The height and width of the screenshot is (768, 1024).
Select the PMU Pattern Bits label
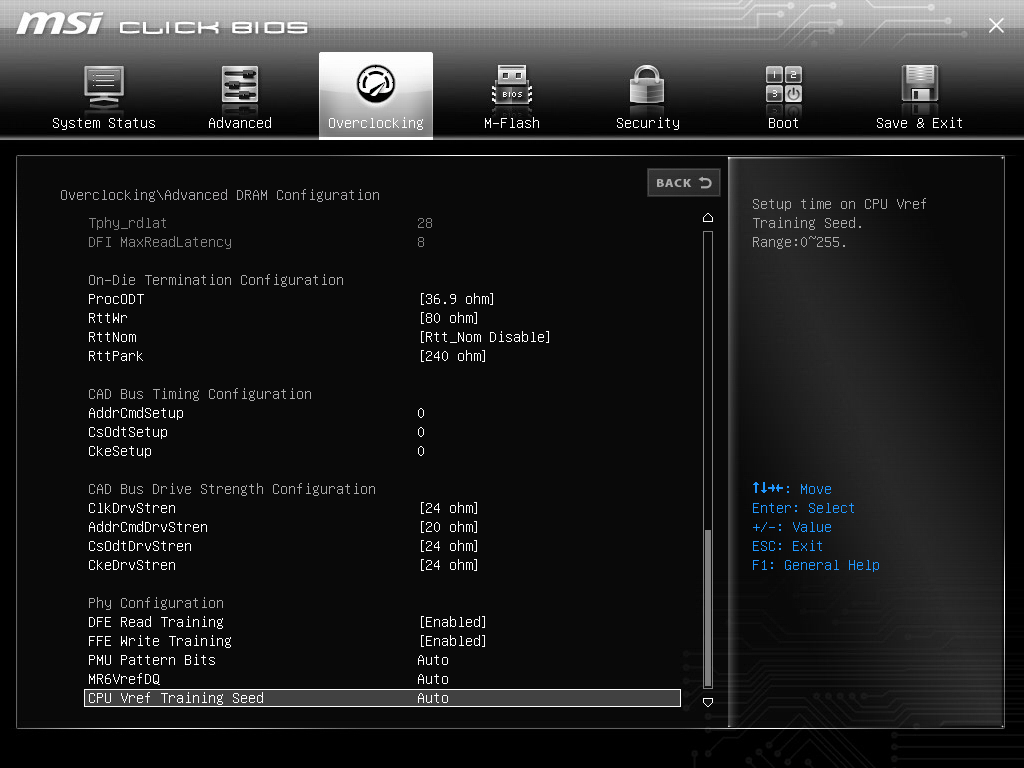click(x=152, y=660)
